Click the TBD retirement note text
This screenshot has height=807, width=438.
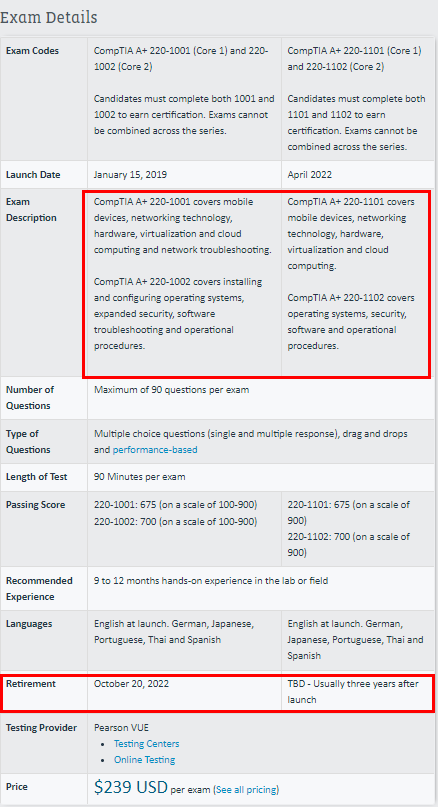point(353,692)
